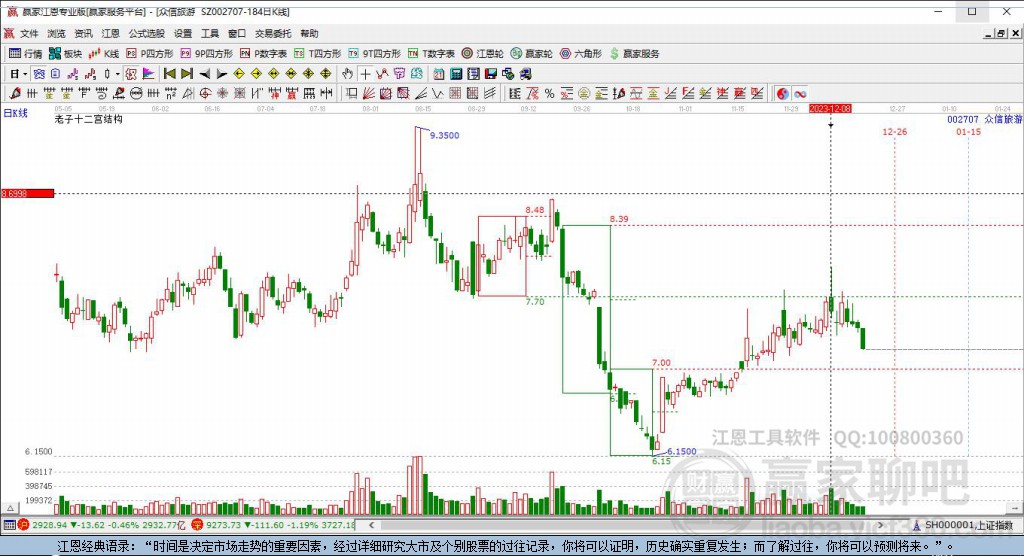Open the 帮助 menu
Viewport: 1024px width, 556px height.
(x=309, y=33)
